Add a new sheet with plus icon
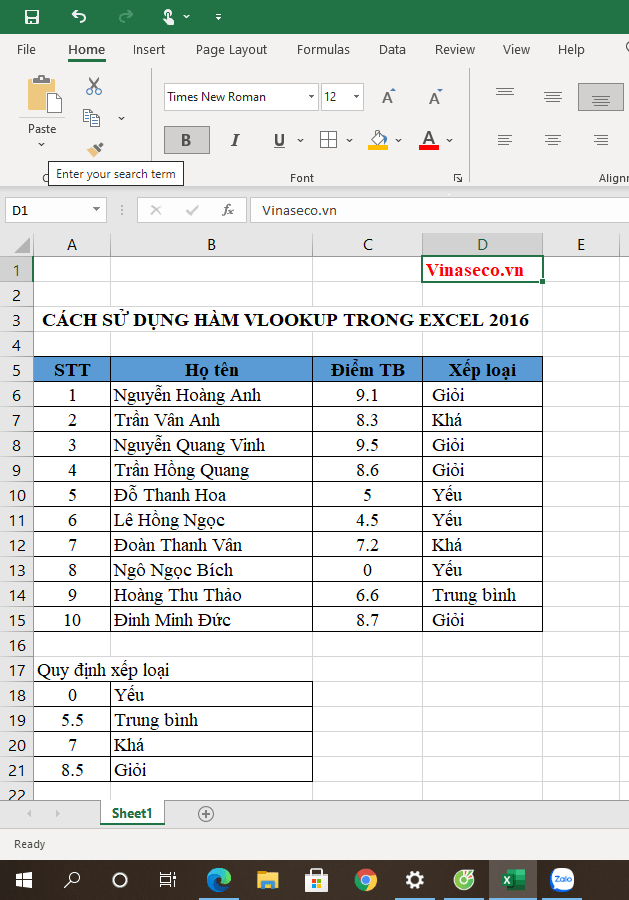This screenshot has width=629, height=900. pos(206,814)
